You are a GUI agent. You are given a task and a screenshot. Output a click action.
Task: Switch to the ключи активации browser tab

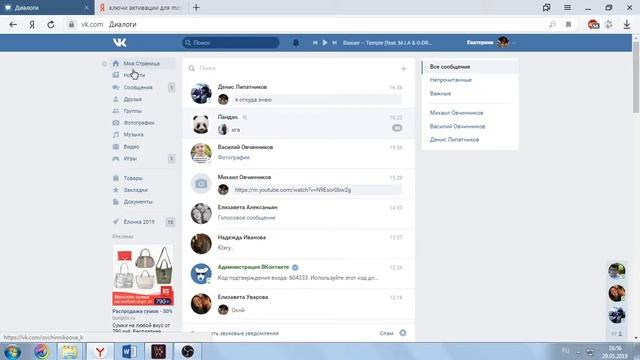[x=141, y=7]
